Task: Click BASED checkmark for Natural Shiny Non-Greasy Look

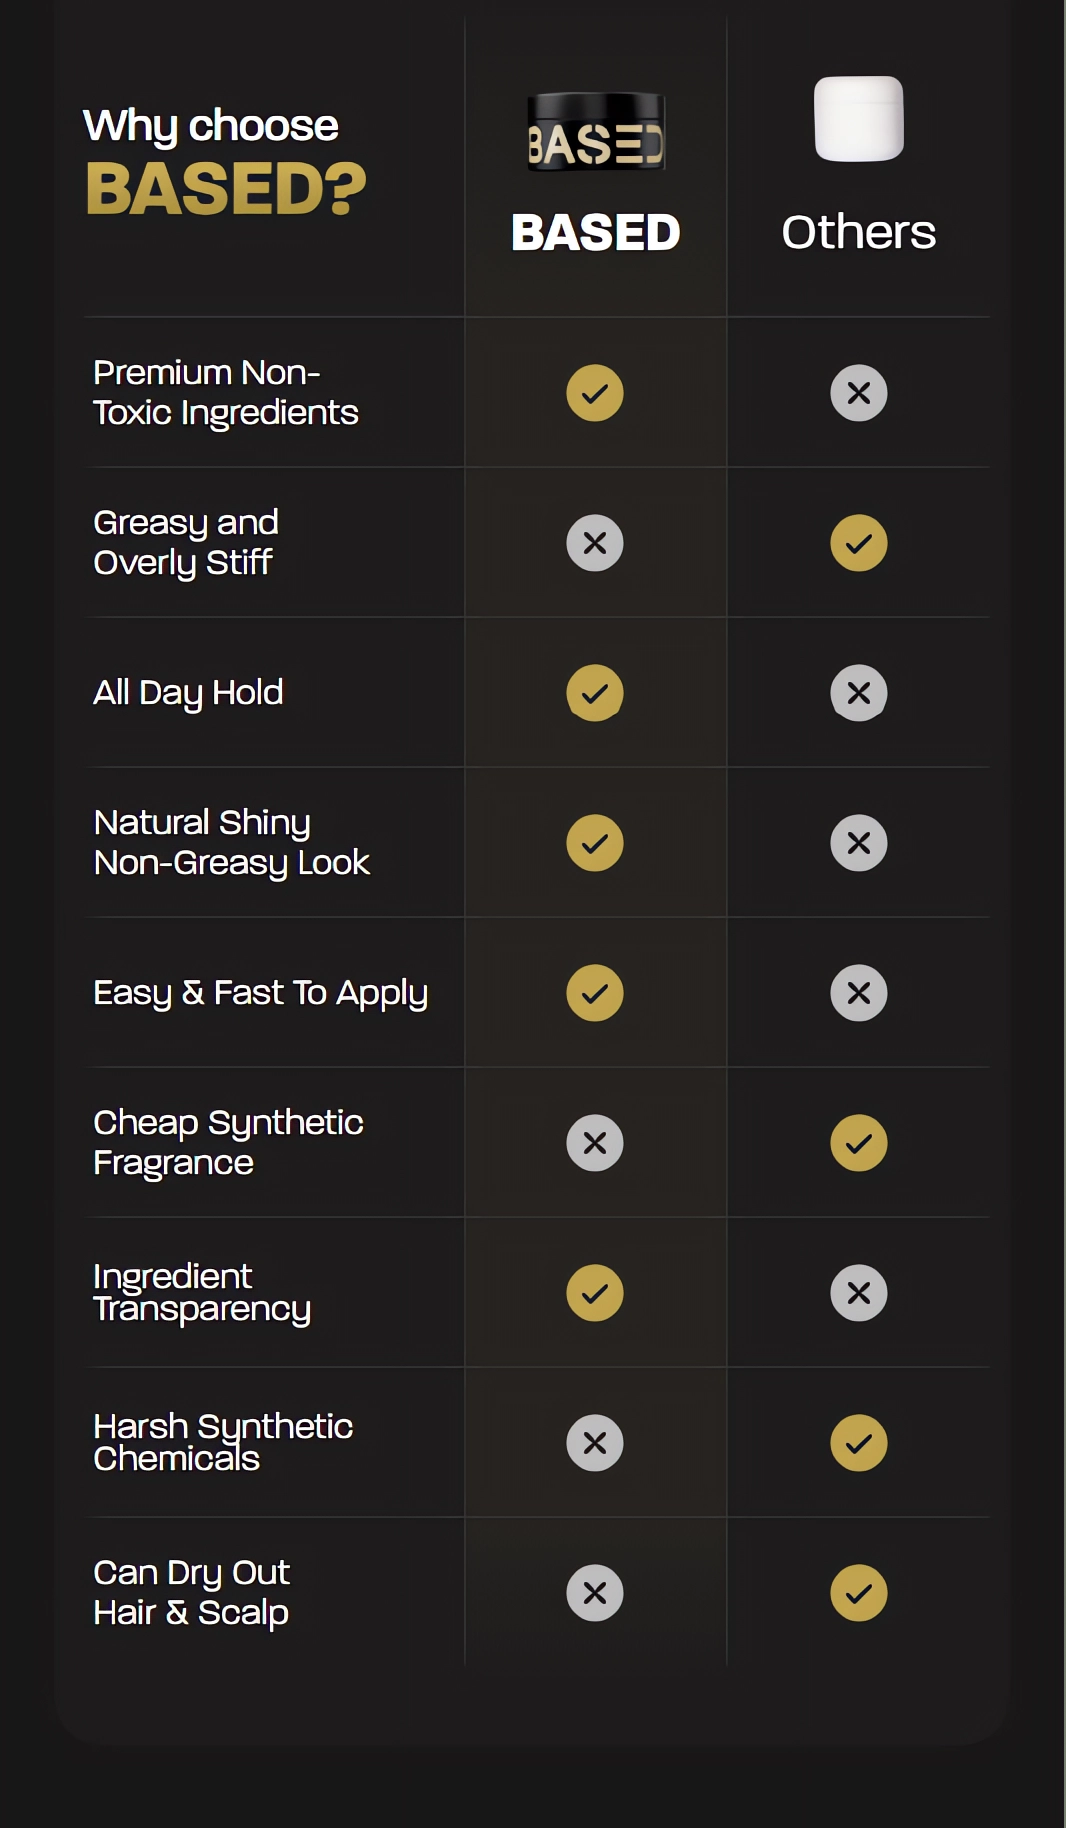Action: (x=595, y=843)
